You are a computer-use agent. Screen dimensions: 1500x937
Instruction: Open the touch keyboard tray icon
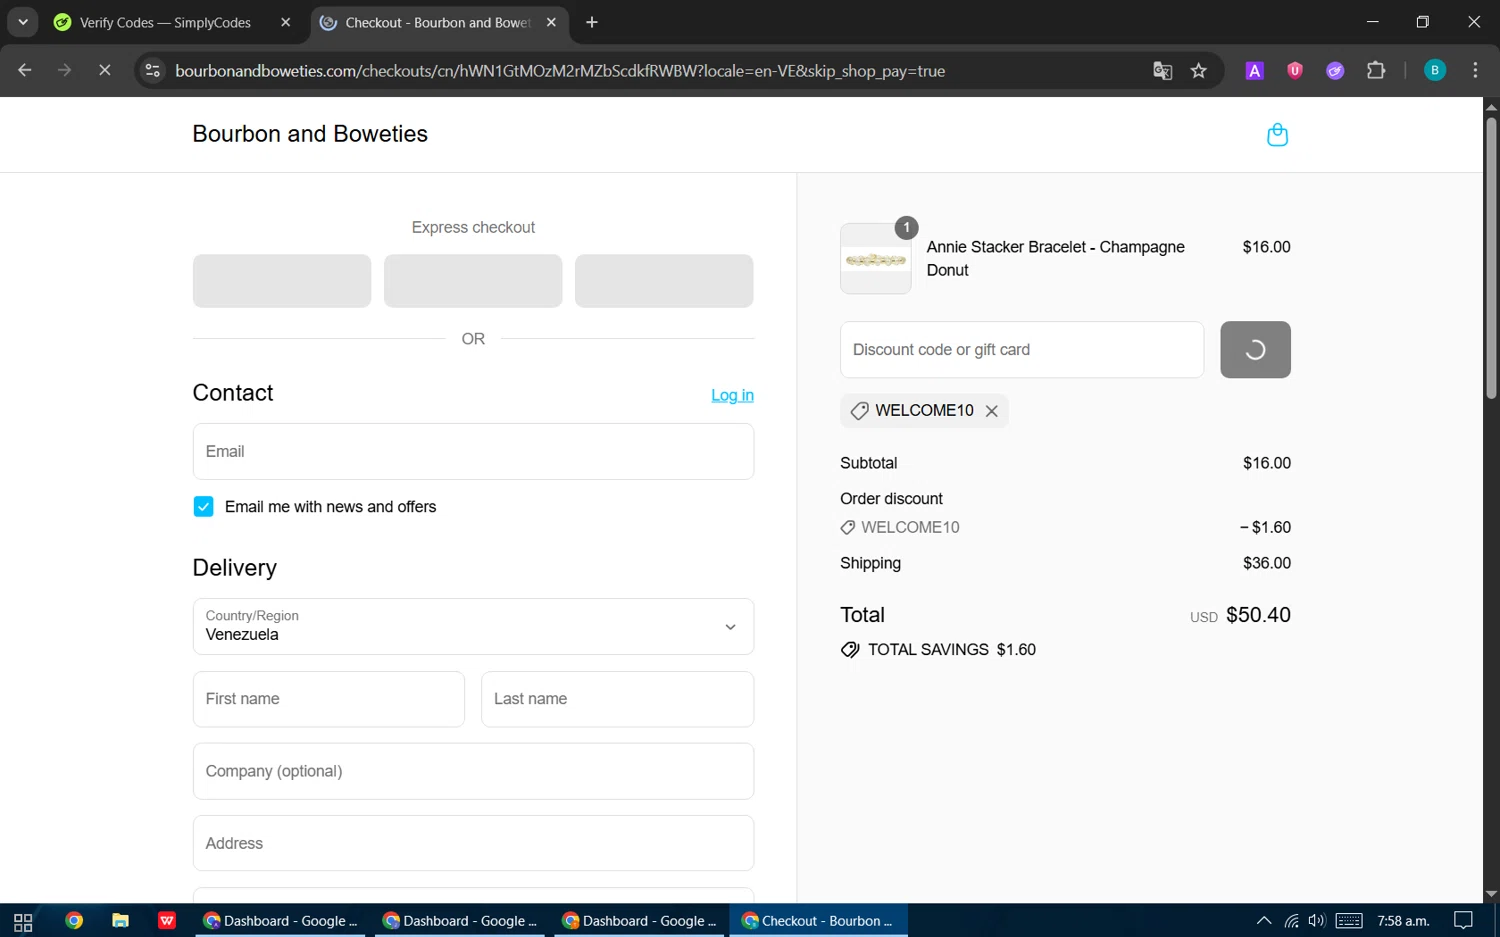pyautogui.click(x=1349, y=921)
